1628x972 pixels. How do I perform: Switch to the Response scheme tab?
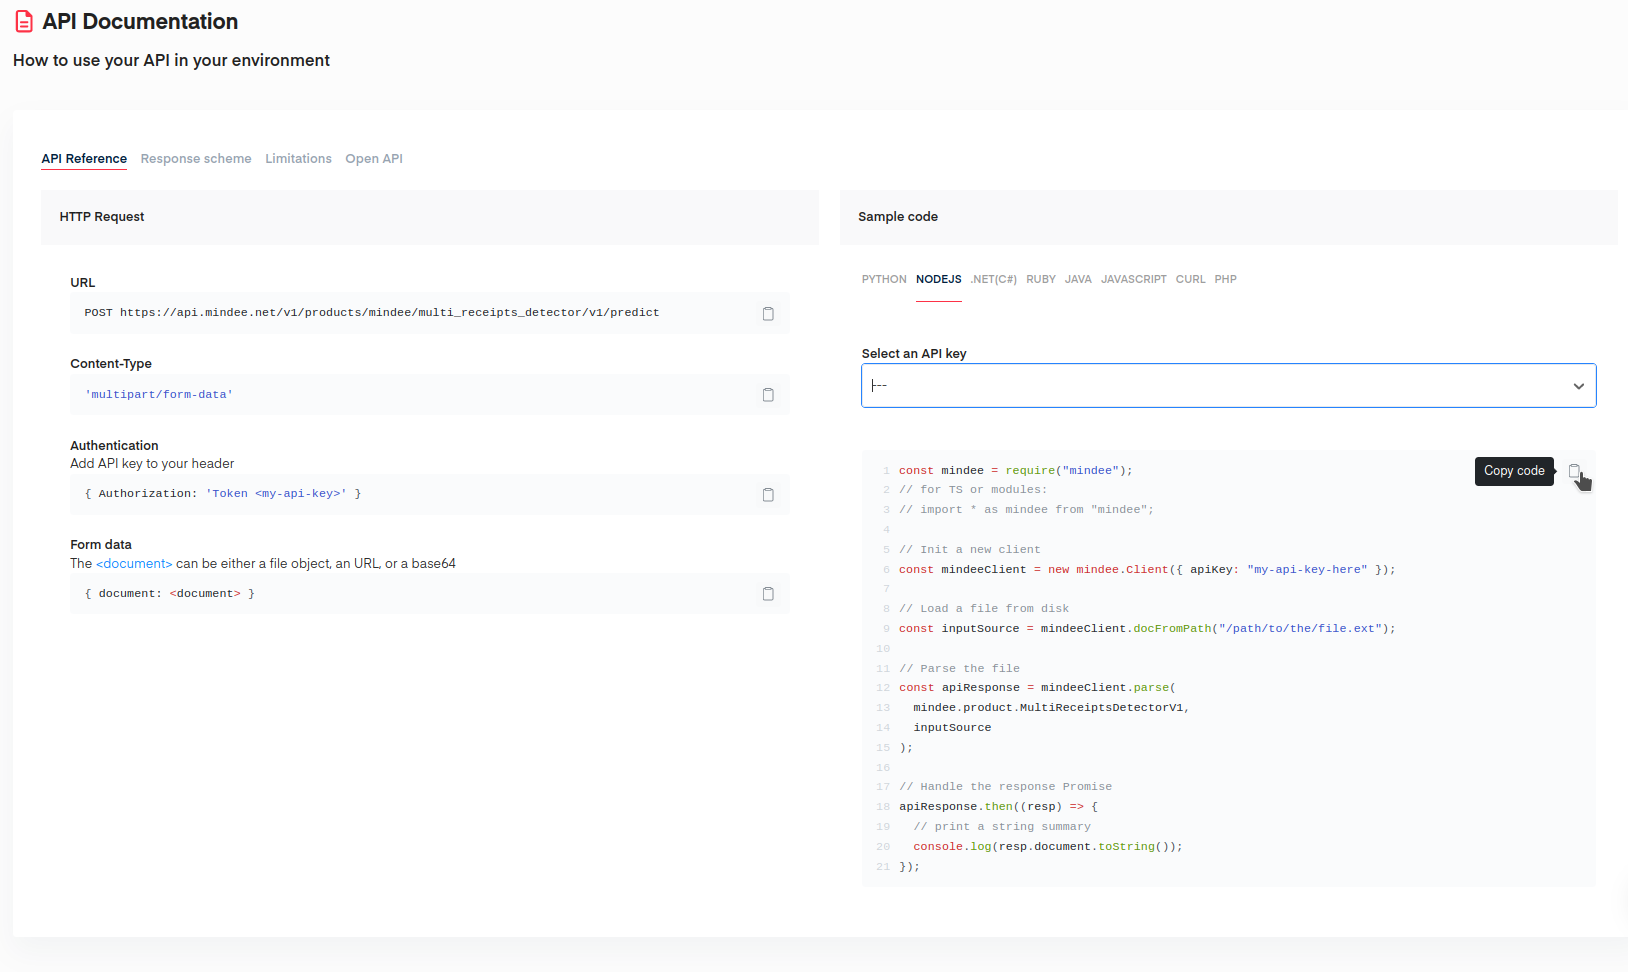coord(196,159)
